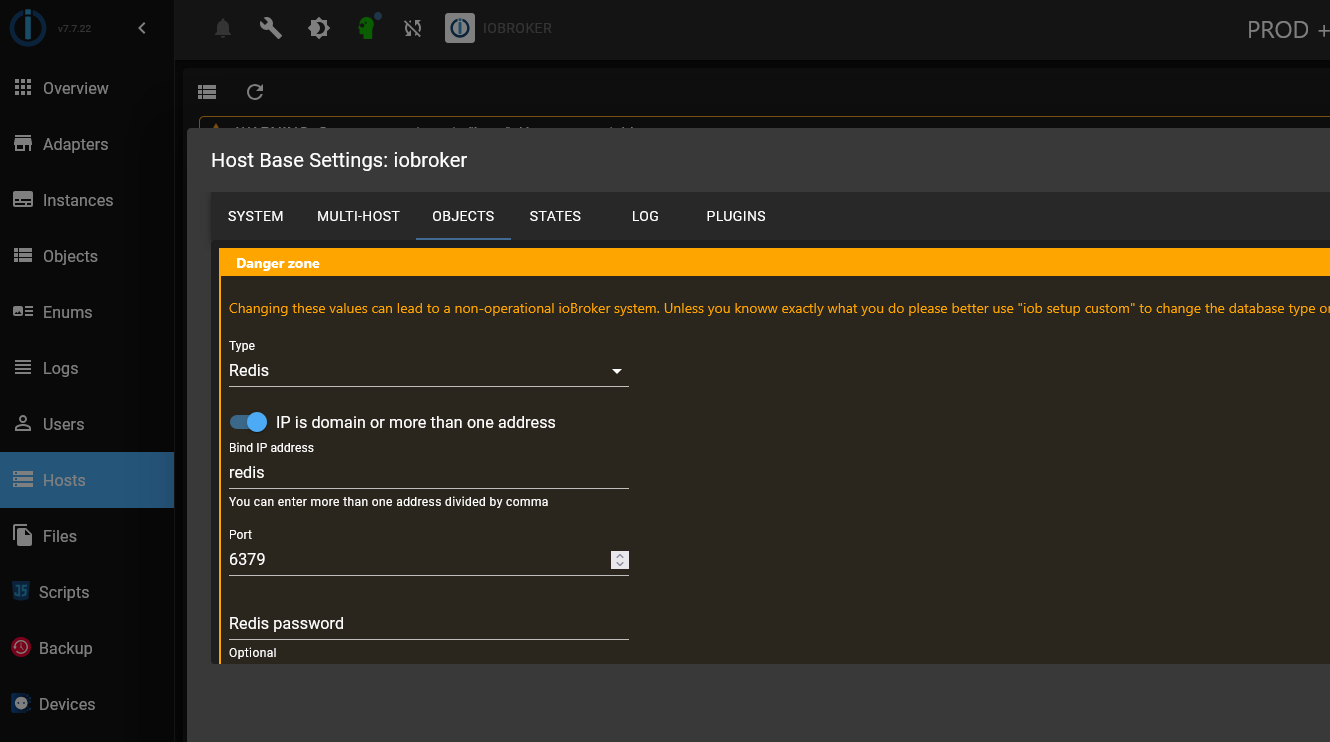Toggle the theme brightness icon
The height and width of the screenshot is (742, 1330).
(x=319, y=29)
